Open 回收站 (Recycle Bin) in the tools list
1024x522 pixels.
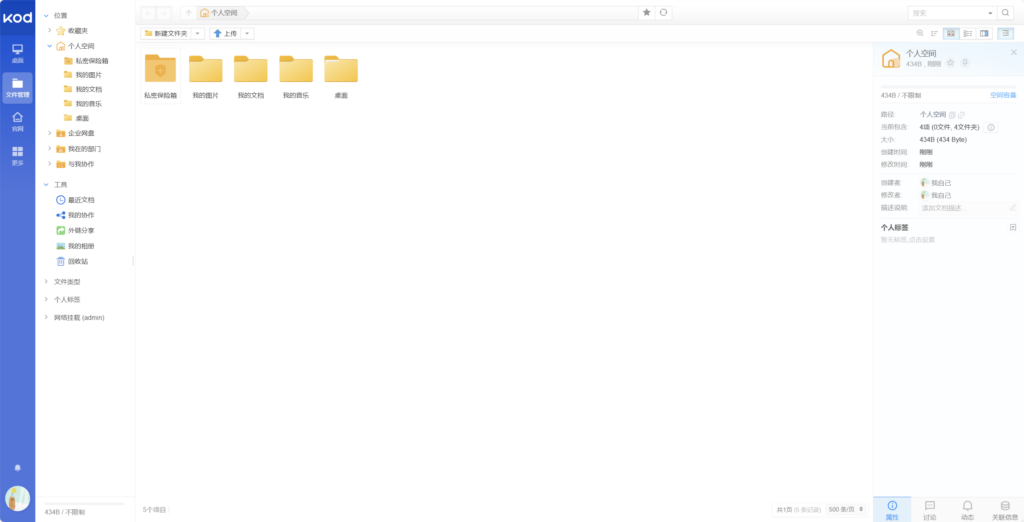77,261
